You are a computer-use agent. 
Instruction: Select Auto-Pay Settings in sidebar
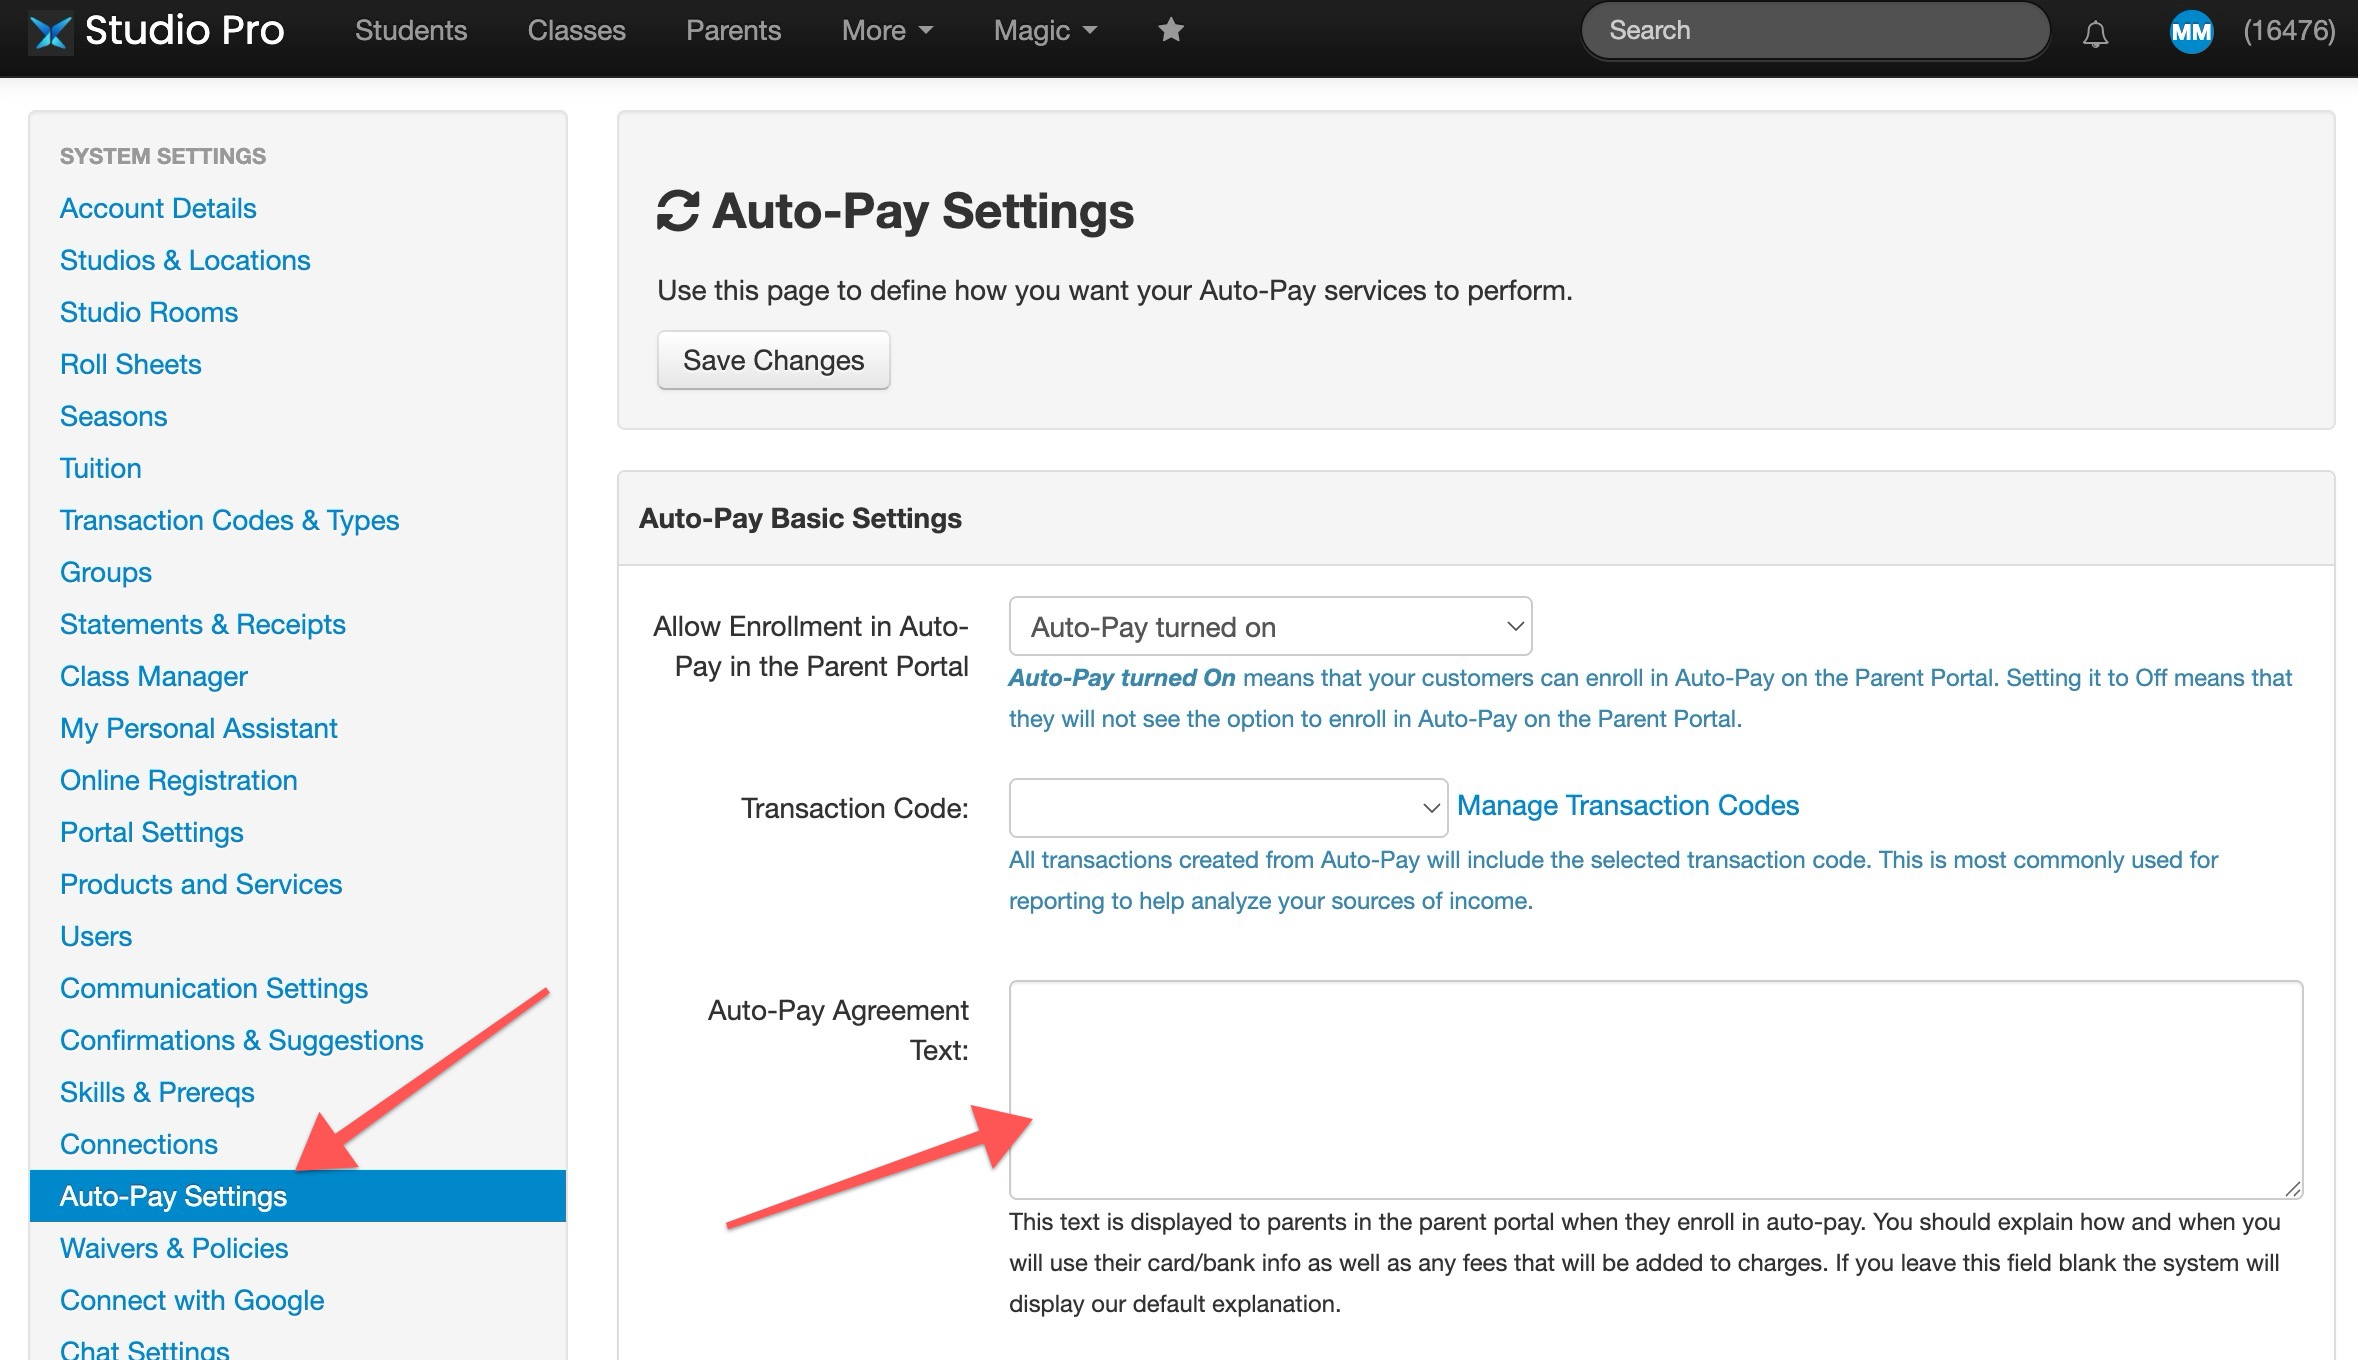click(x=298, y=1196)
